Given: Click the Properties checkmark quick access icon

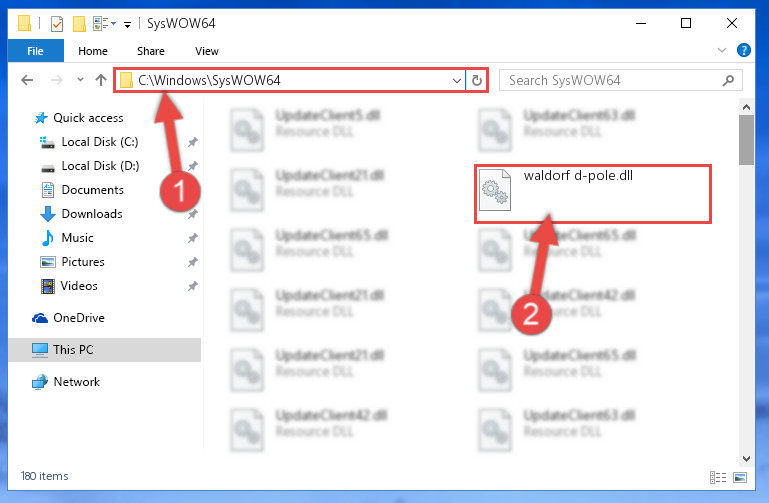Looking at the screenshot, I should click(x=57, y=24).
